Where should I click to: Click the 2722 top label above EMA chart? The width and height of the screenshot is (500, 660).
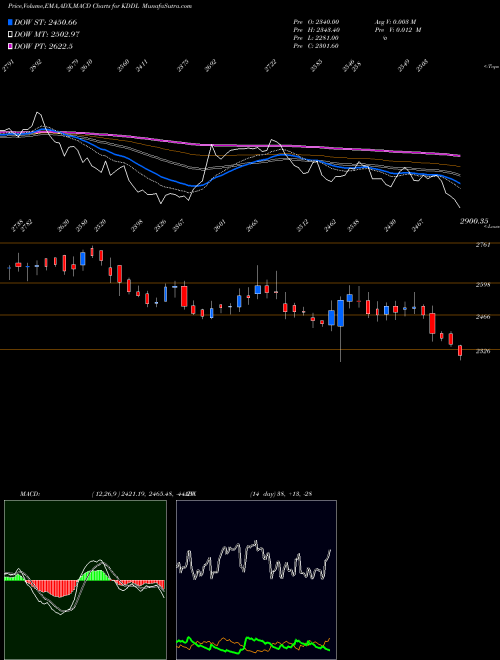pos(271,66)
